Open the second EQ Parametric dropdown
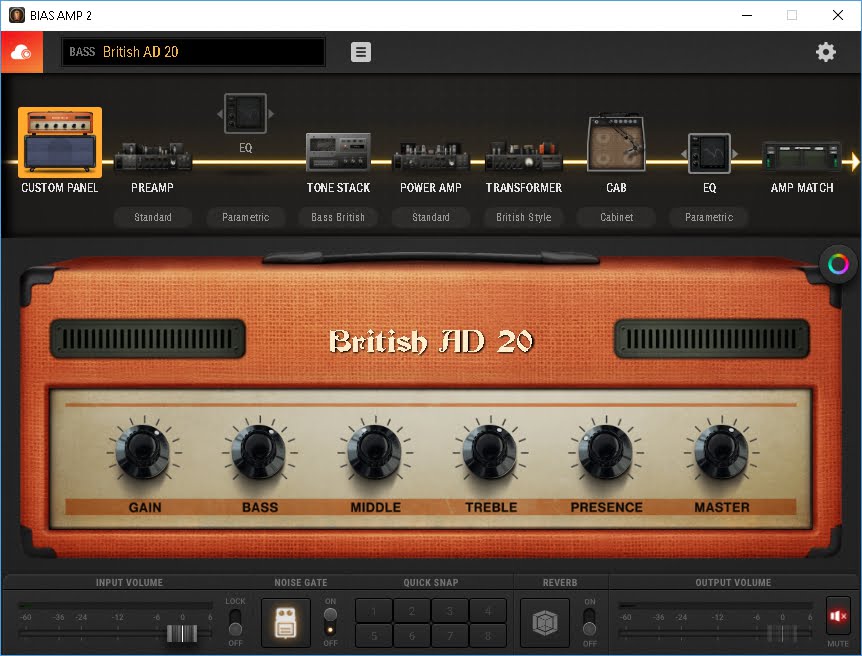The image size is (862, 656). pos(709,217)
